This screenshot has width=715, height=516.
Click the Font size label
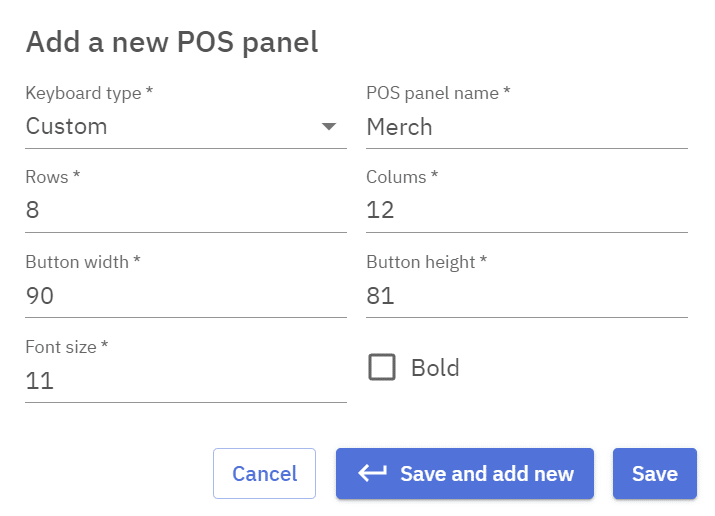click(x=66, y=347)
